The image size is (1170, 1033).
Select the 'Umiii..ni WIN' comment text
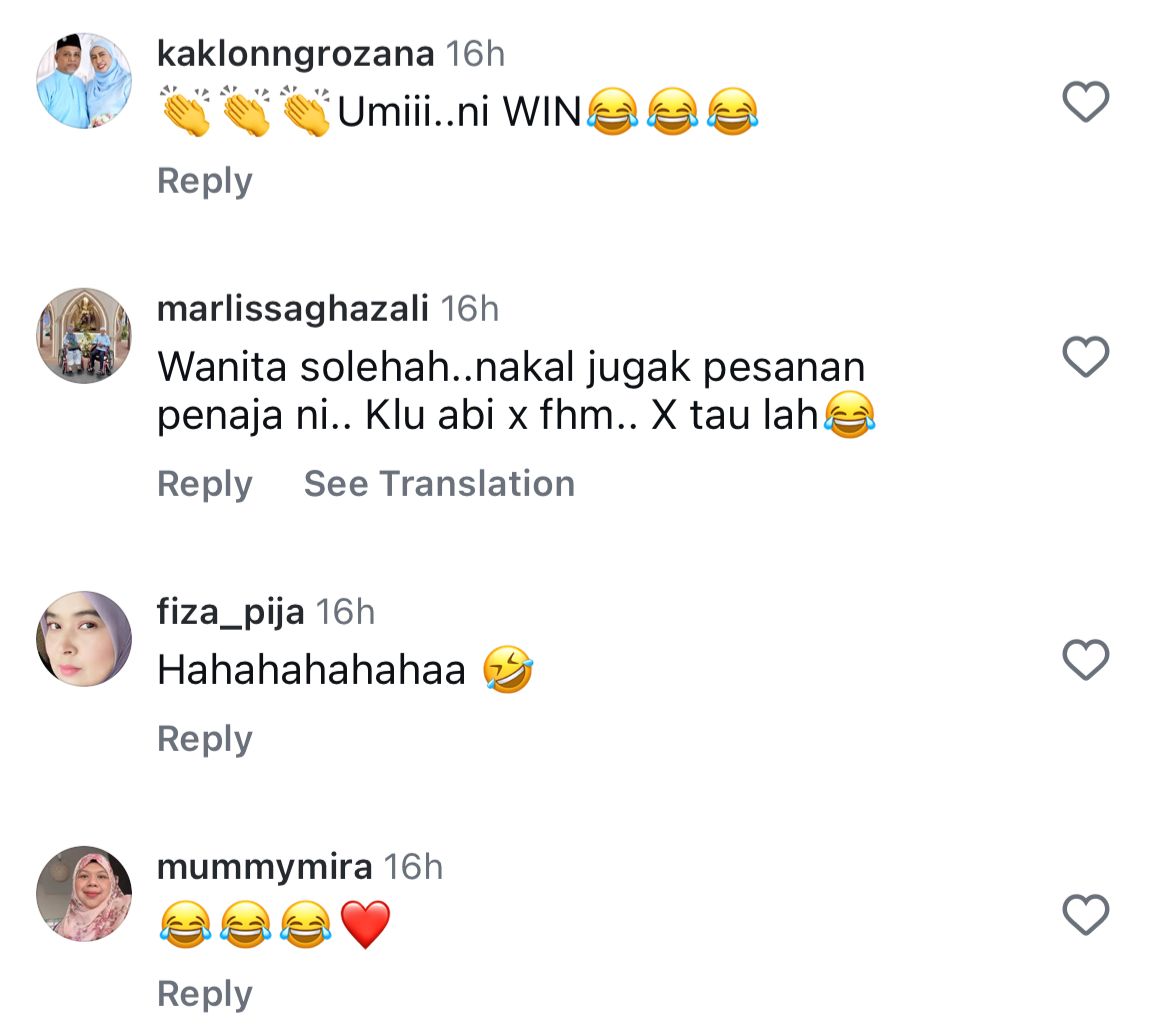click(x=459, y=112)
